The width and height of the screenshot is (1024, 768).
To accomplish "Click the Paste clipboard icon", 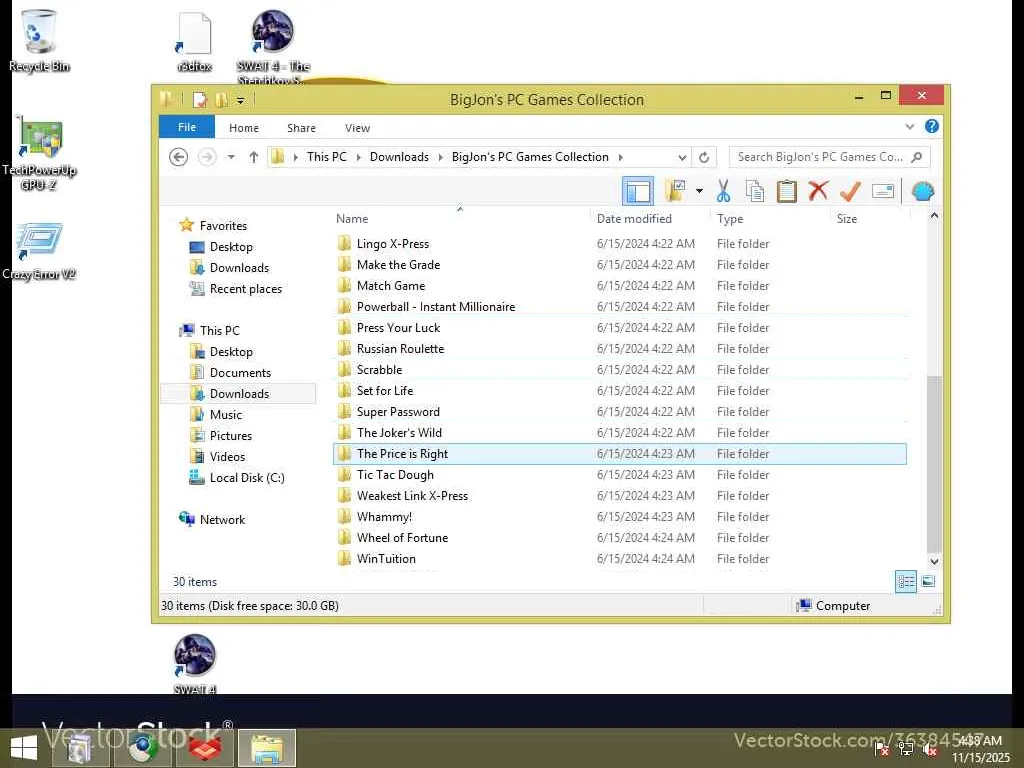I will (x=786, y=191).
